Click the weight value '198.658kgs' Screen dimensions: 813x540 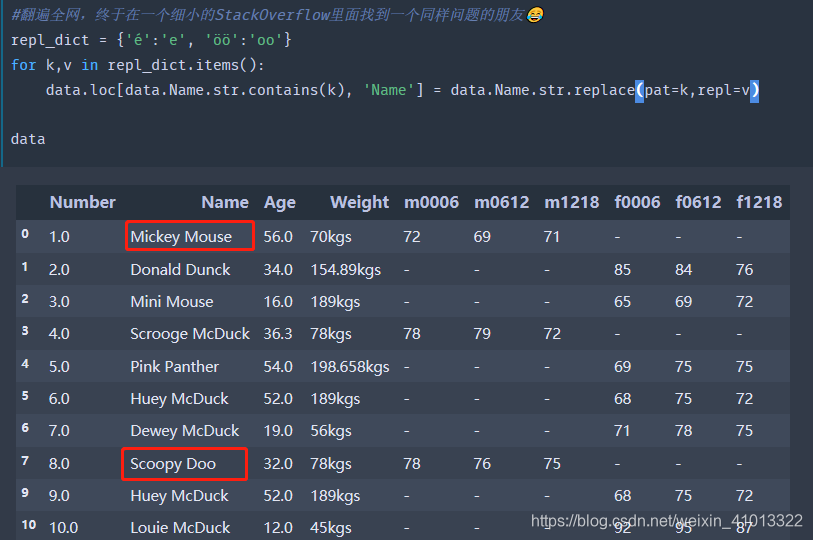(349, 367)
